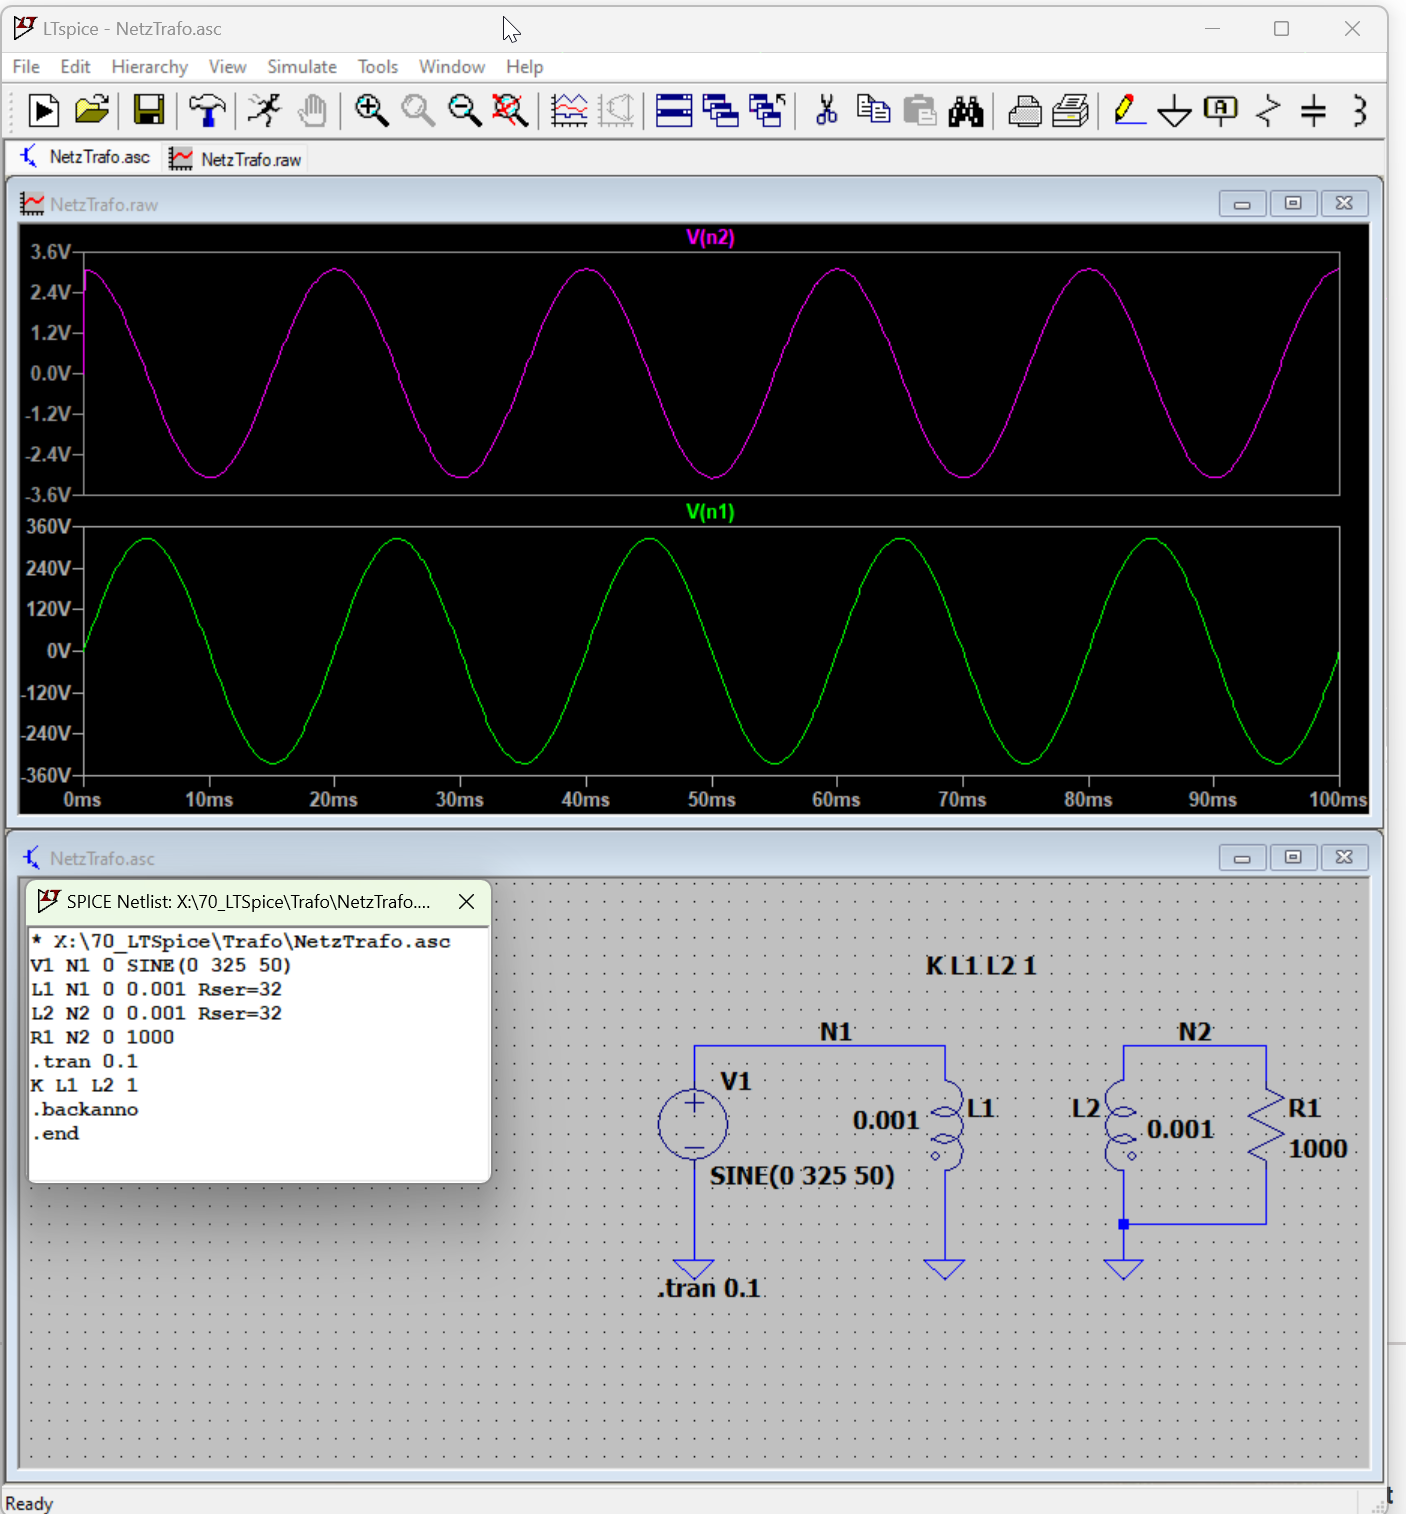Click the R1 value '1000'
Screen dimensions: 1406x1514
[x=1318, y=1148]
